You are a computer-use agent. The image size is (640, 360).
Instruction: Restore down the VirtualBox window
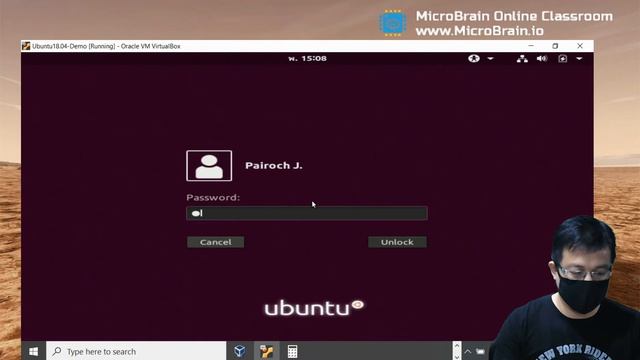555,46
